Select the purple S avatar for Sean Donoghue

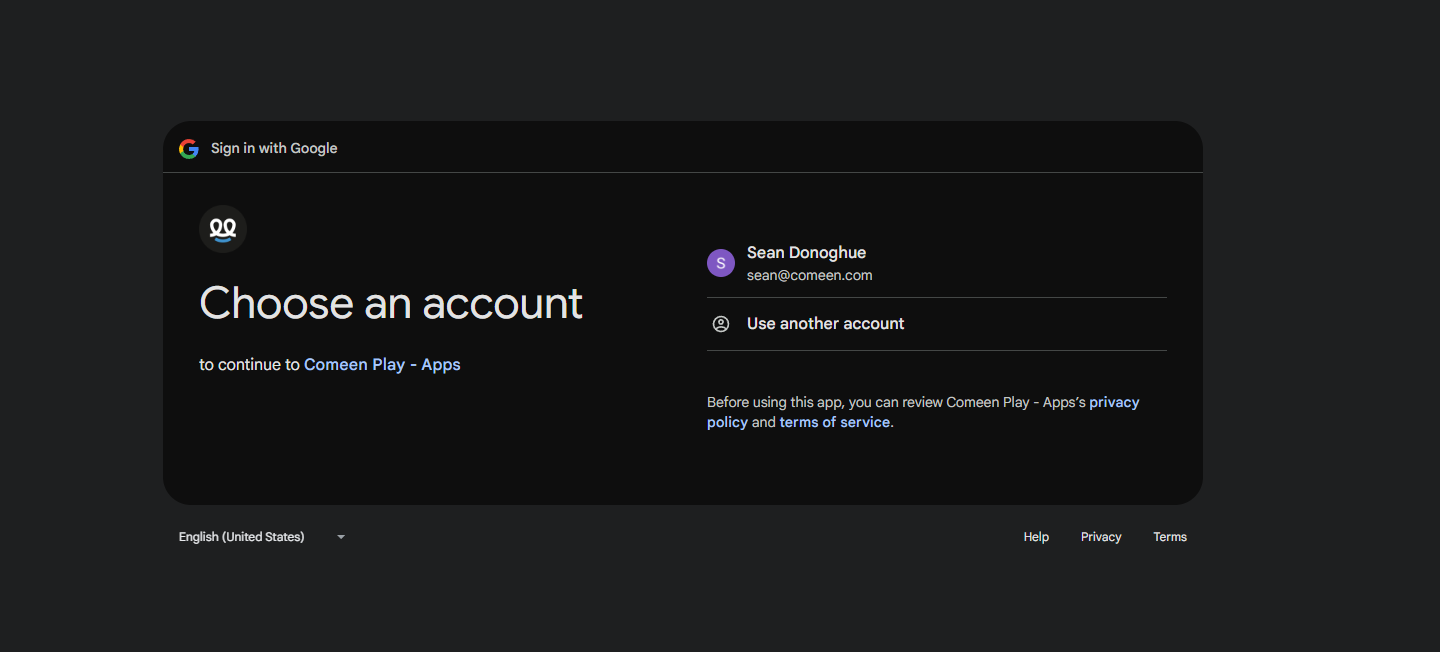721,263
